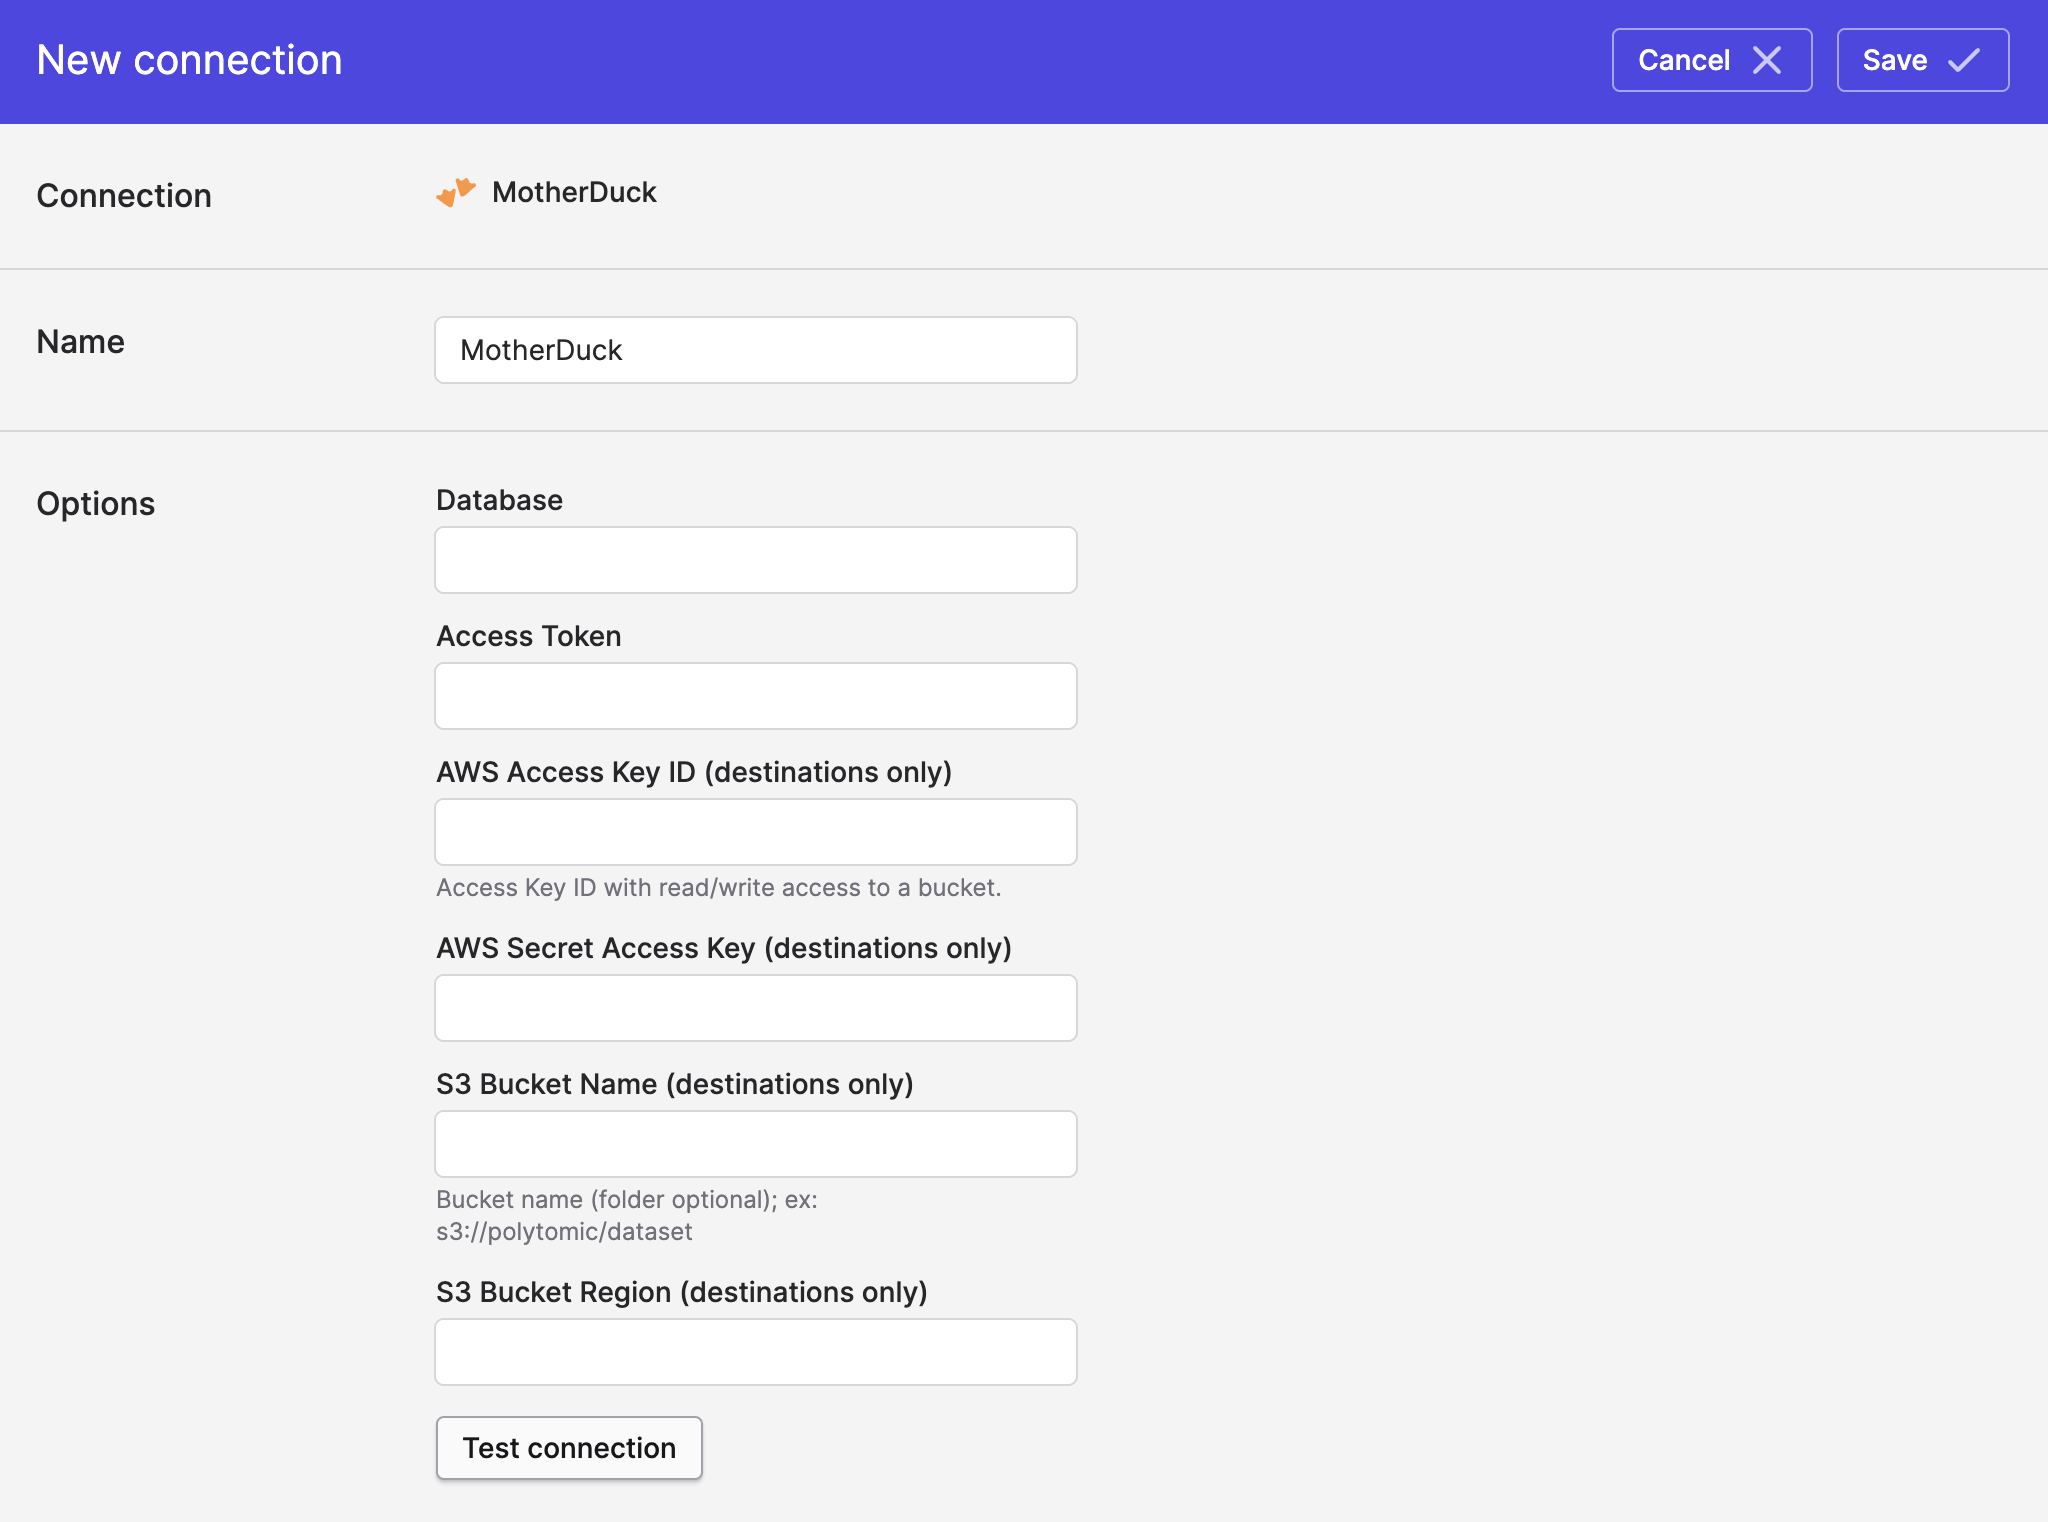Viewport: 2048px width, 1522px height.
Task: Focus the Name input field
Action: click(755, 350)
